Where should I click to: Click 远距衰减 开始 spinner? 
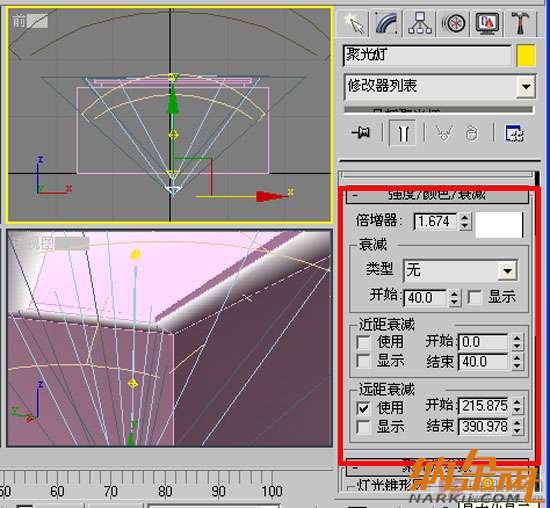pyautogui.click(x=517, y=406)
